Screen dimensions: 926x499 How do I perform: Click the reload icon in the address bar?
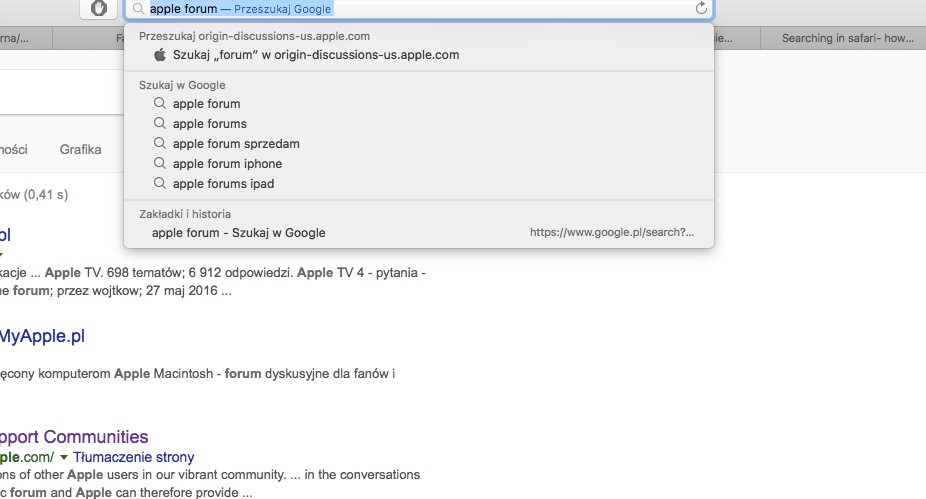[x=701, y=8]
